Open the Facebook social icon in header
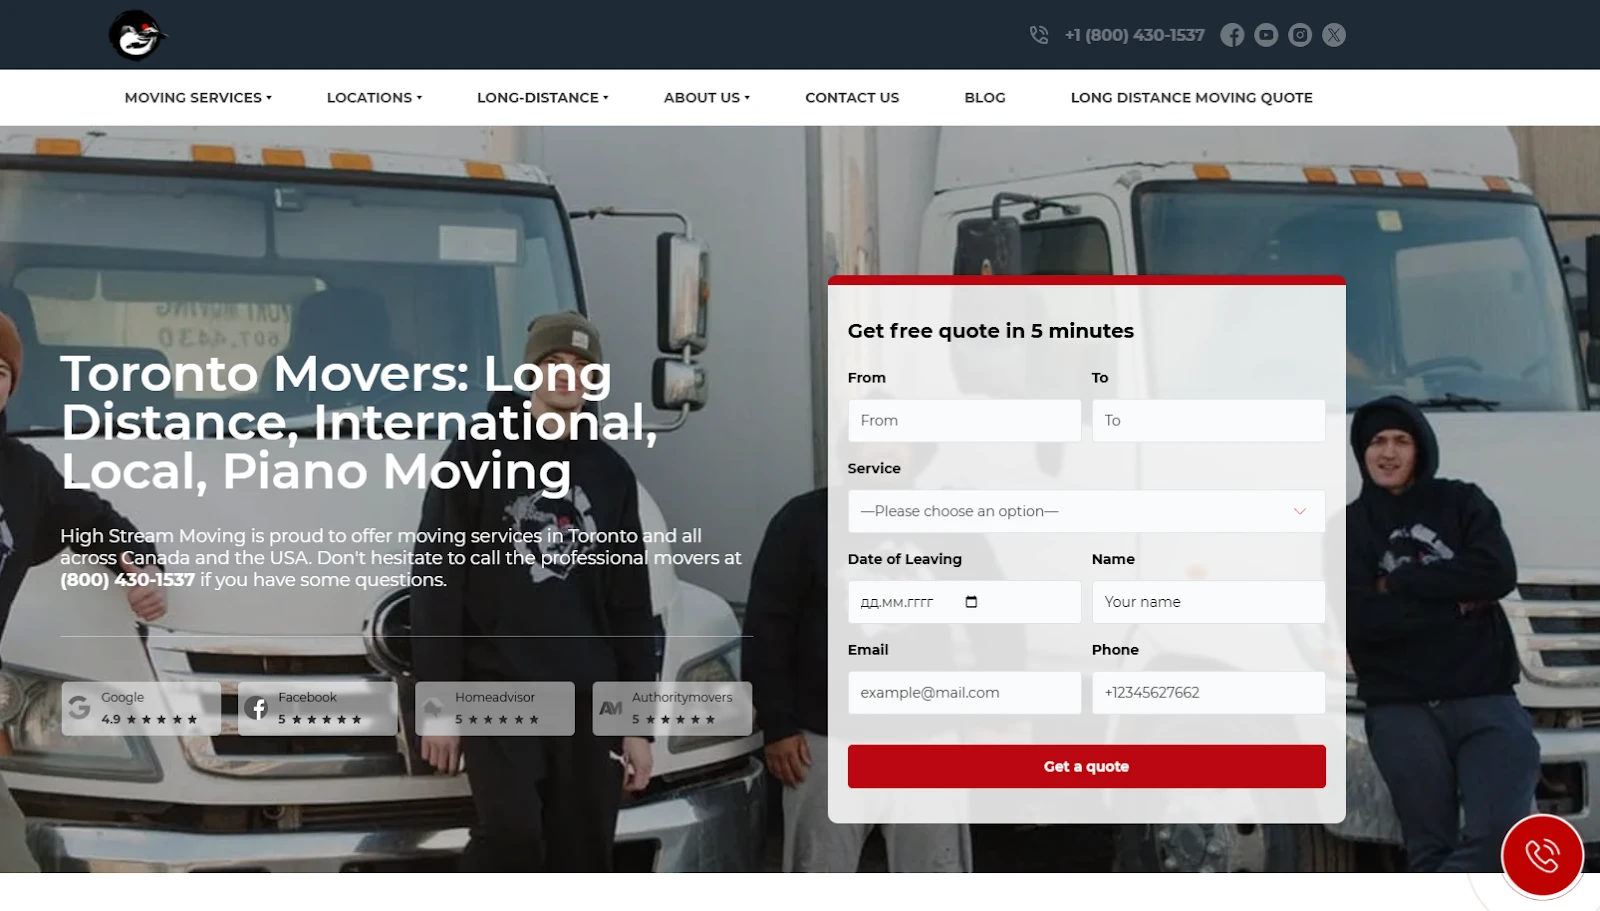 click(1232, 35)
